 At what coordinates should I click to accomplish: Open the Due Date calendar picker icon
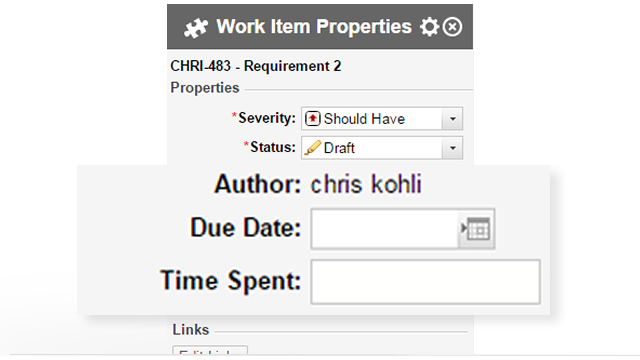click(x=476, y=229)
